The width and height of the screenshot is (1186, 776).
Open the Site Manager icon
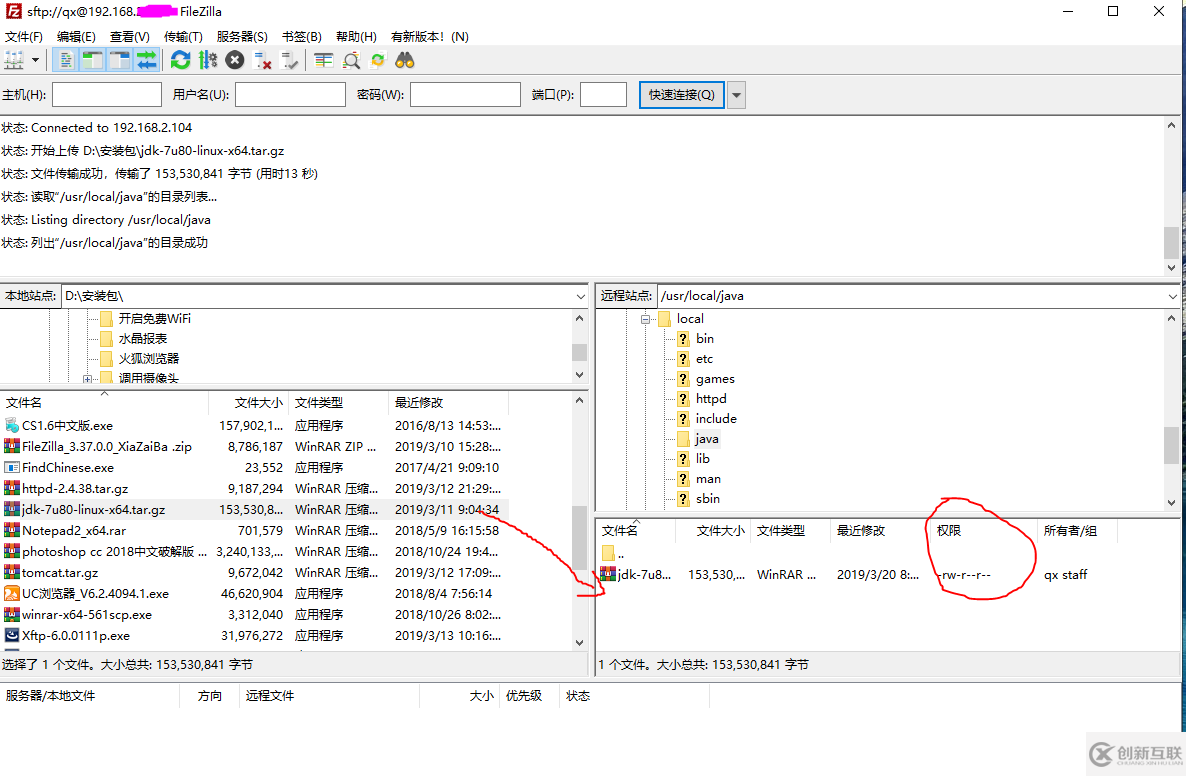click(14, 60)
